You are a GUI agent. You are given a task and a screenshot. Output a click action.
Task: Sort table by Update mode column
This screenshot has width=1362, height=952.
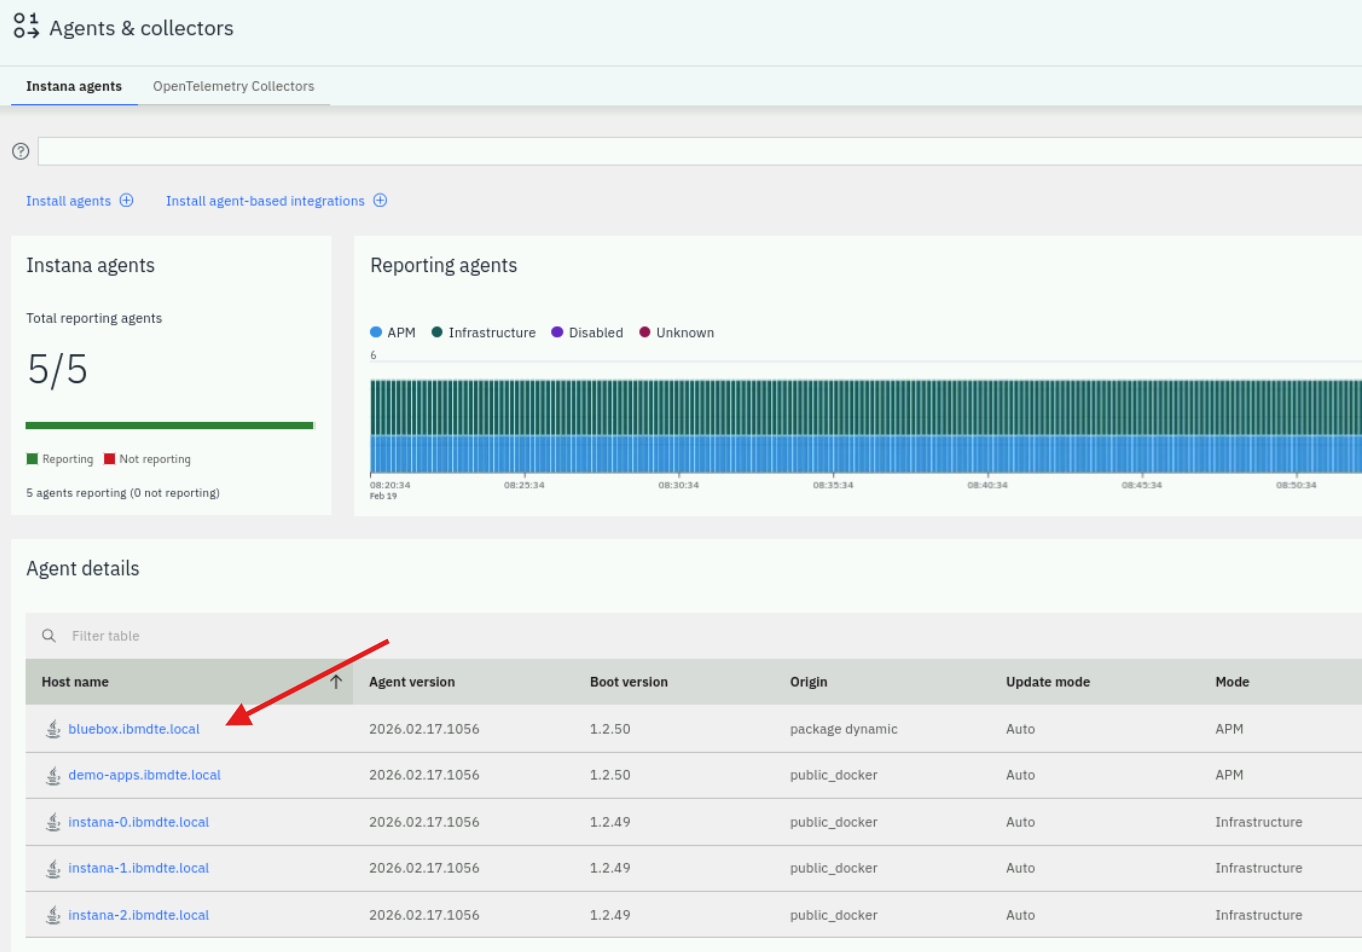[x=1047, y=682]
